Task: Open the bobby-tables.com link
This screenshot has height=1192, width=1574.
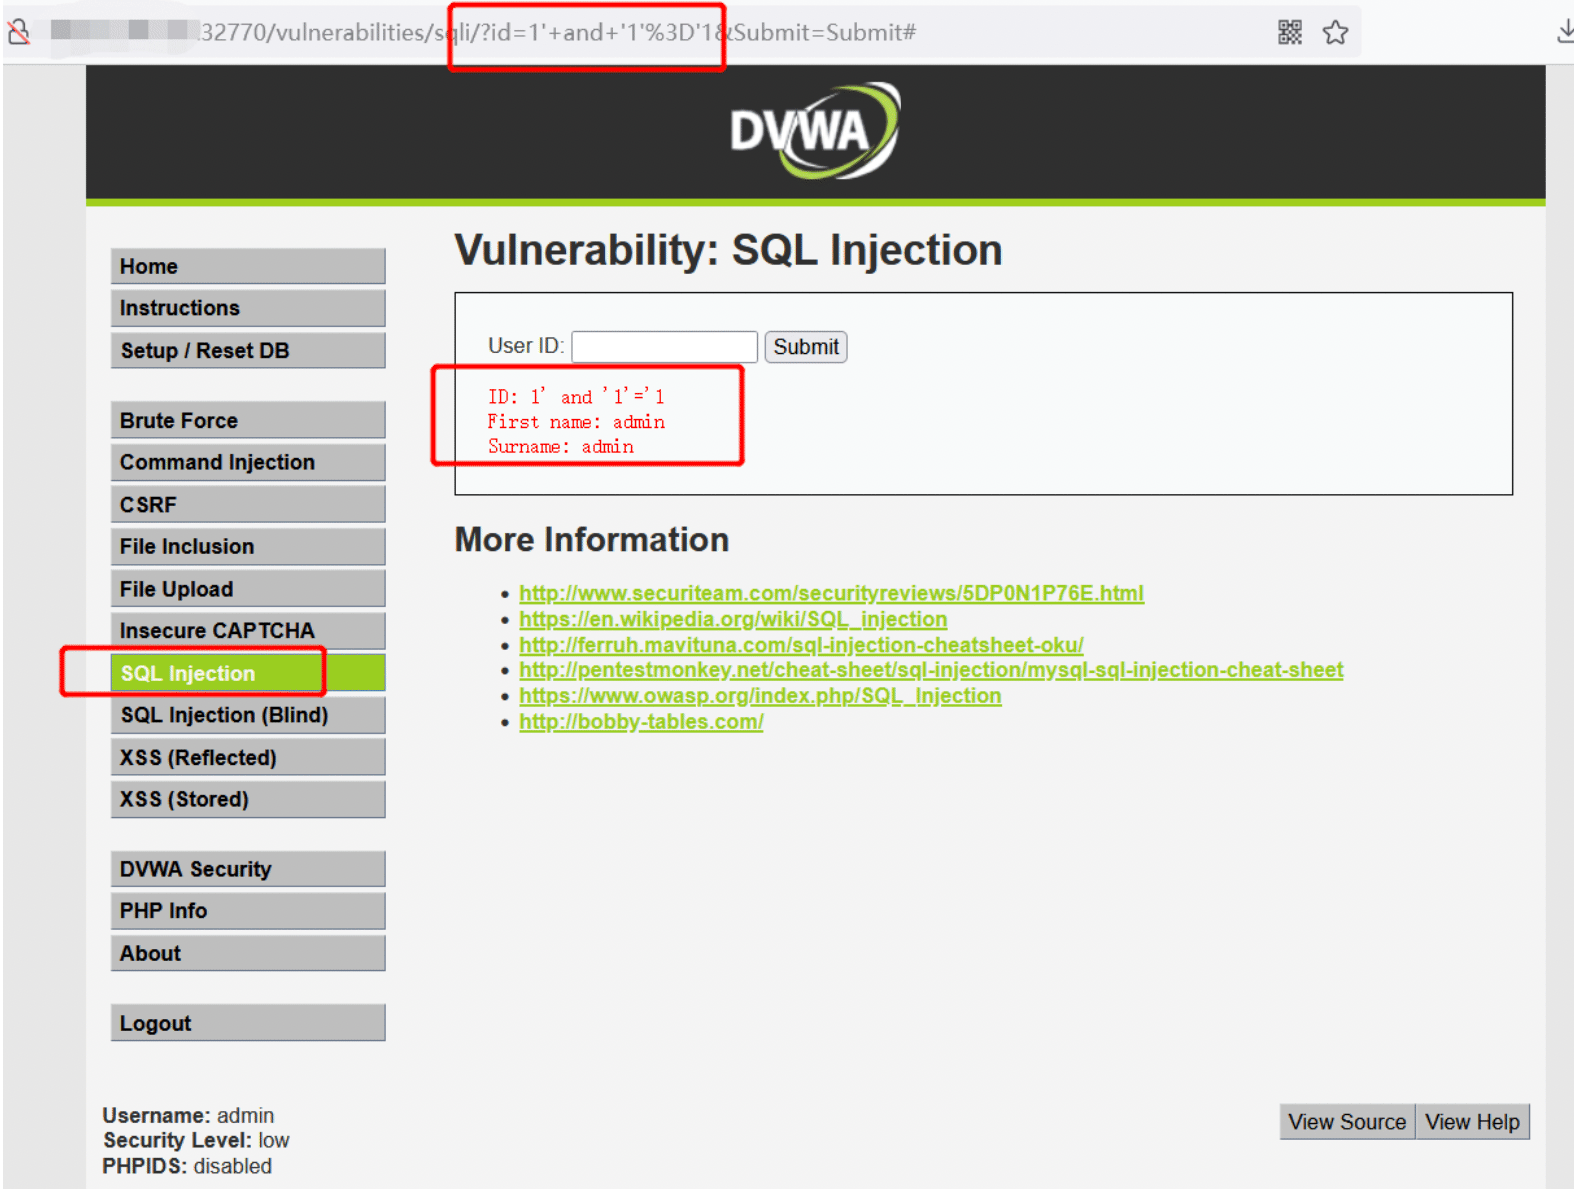Action: (x=641, y=722)
